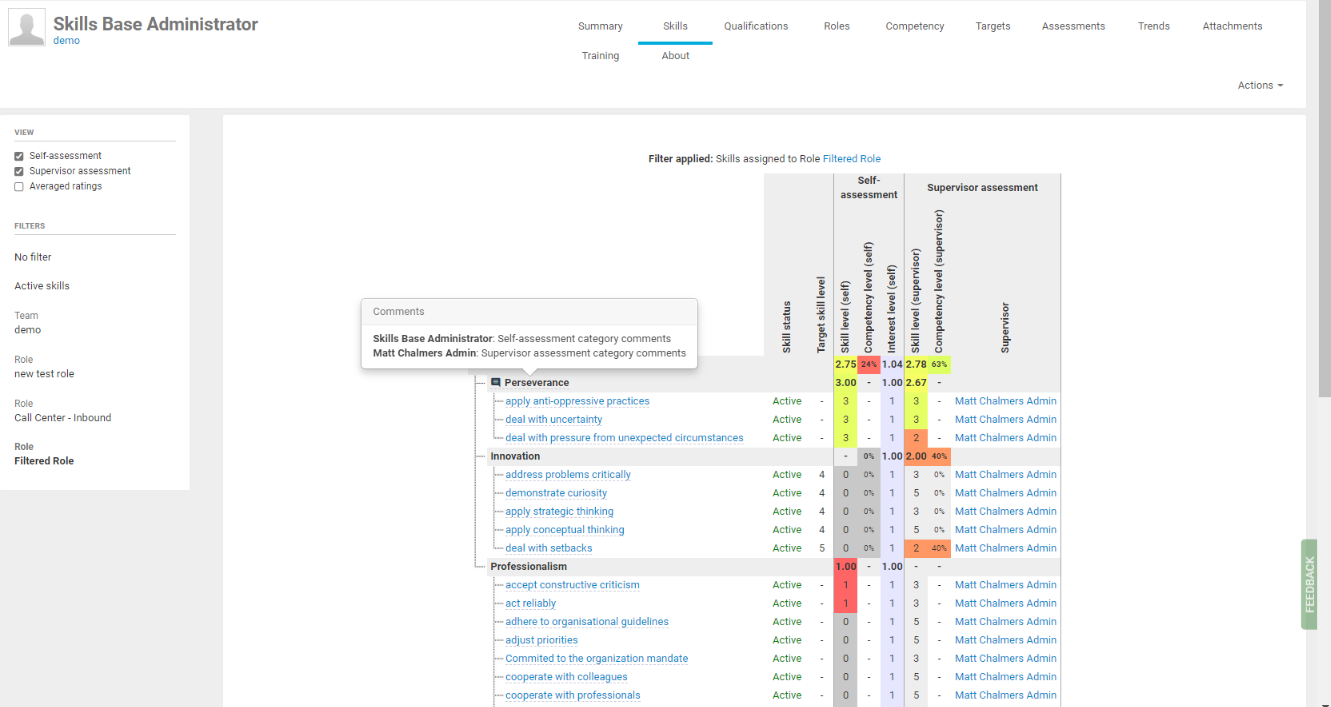1331x707 pixels.
Task: Click the user profile avatar icon
Action: pyautogui.click(x=27, y=28)
